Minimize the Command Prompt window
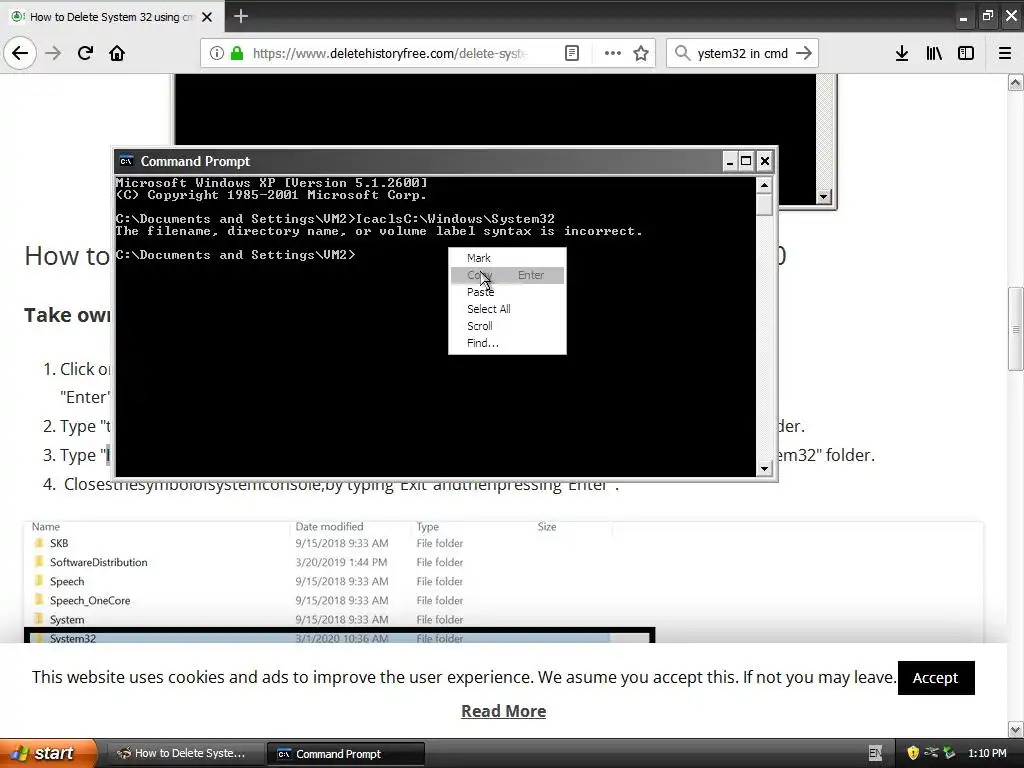The image size is (1024, 768). click(x=729, y=161)
